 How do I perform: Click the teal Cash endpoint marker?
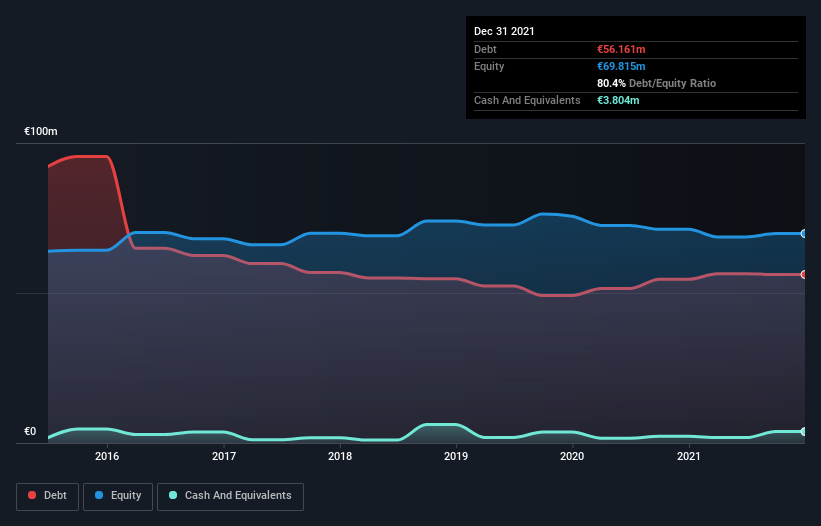point(804,431)
